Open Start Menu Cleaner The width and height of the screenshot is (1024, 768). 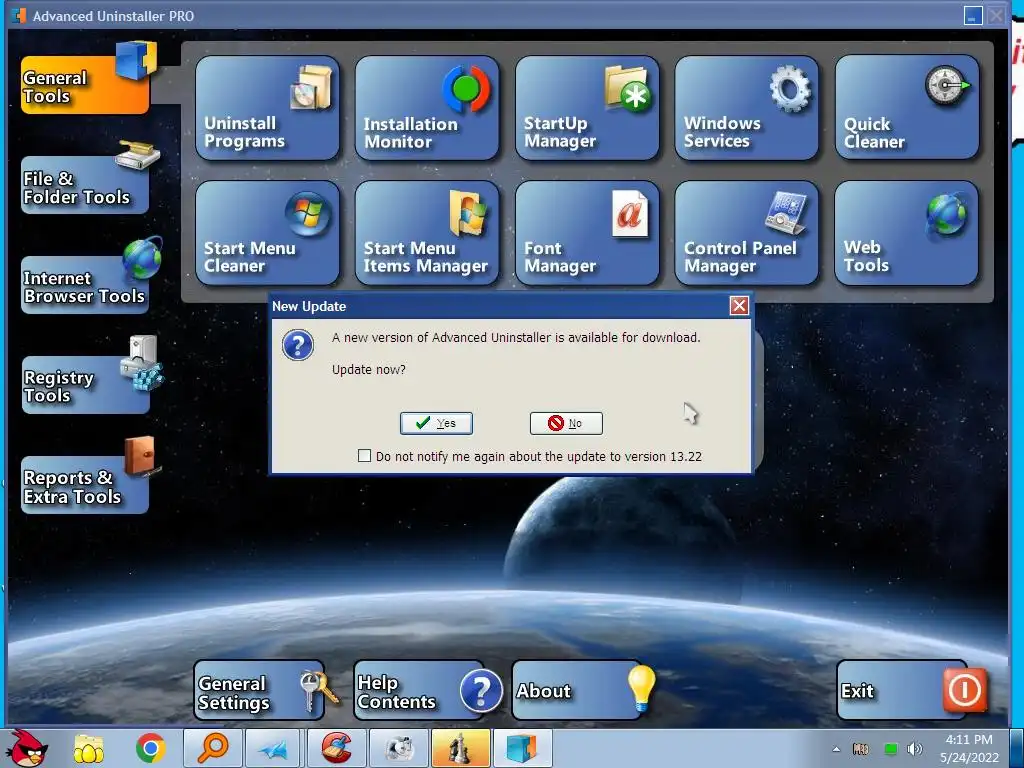coord(267,233)
